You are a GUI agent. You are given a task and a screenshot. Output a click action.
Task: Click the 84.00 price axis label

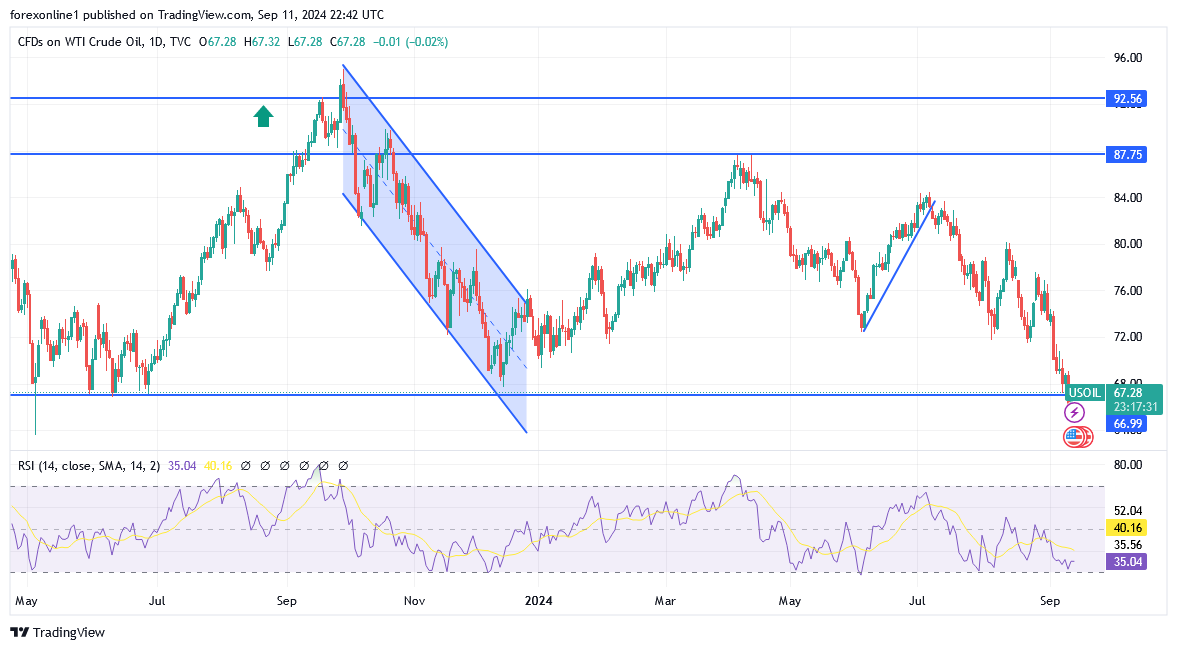tap(1127, 198)
